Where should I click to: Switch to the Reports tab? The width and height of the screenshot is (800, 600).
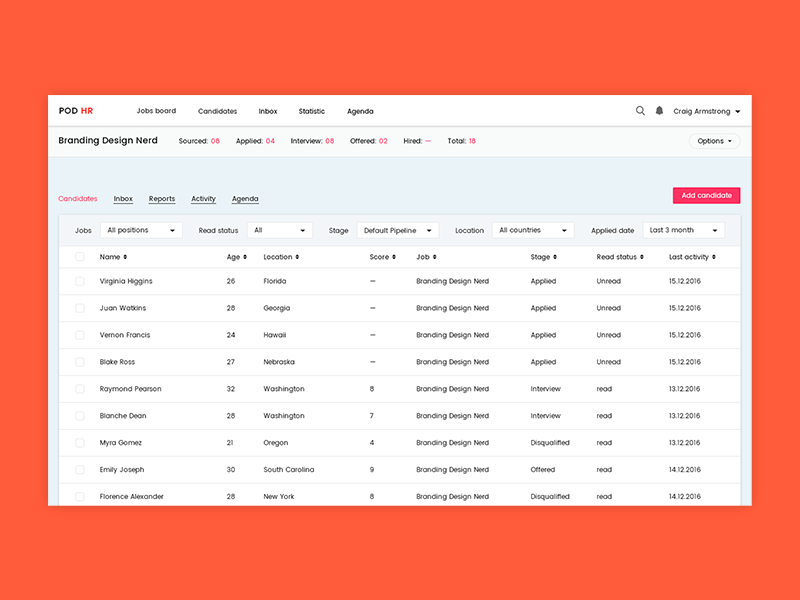pyautogui.click(x=162, y=199)
